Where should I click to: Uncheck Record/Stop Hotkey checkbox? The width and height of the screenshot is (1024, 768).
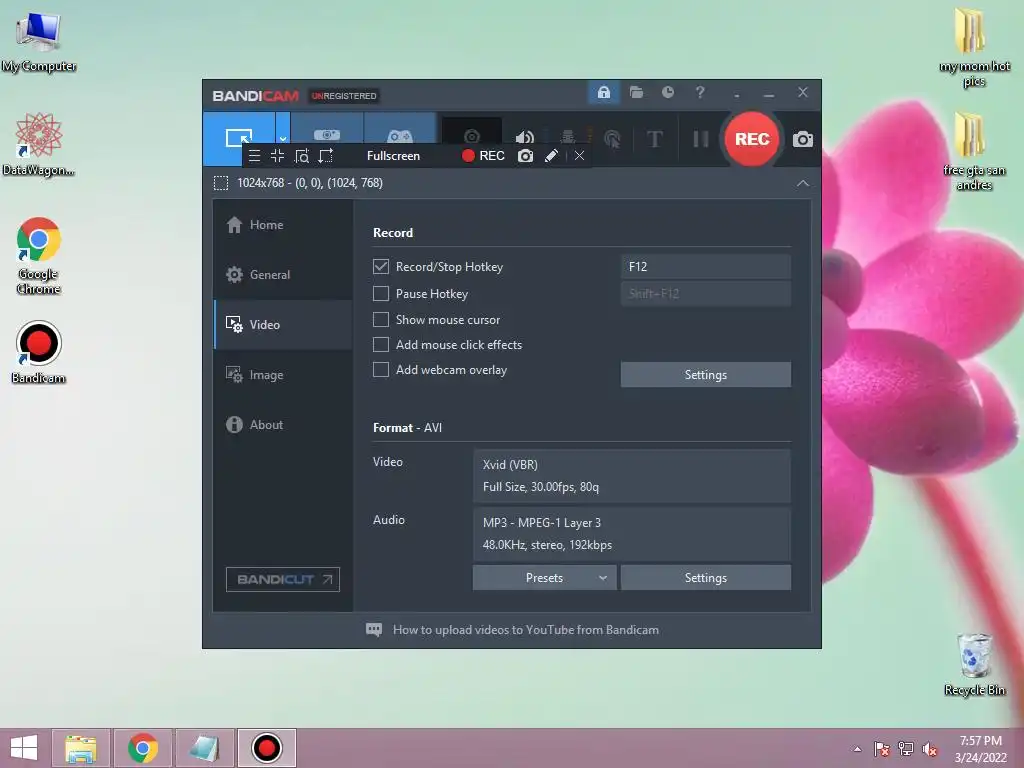pyautogui.click(x=381, y=266)
